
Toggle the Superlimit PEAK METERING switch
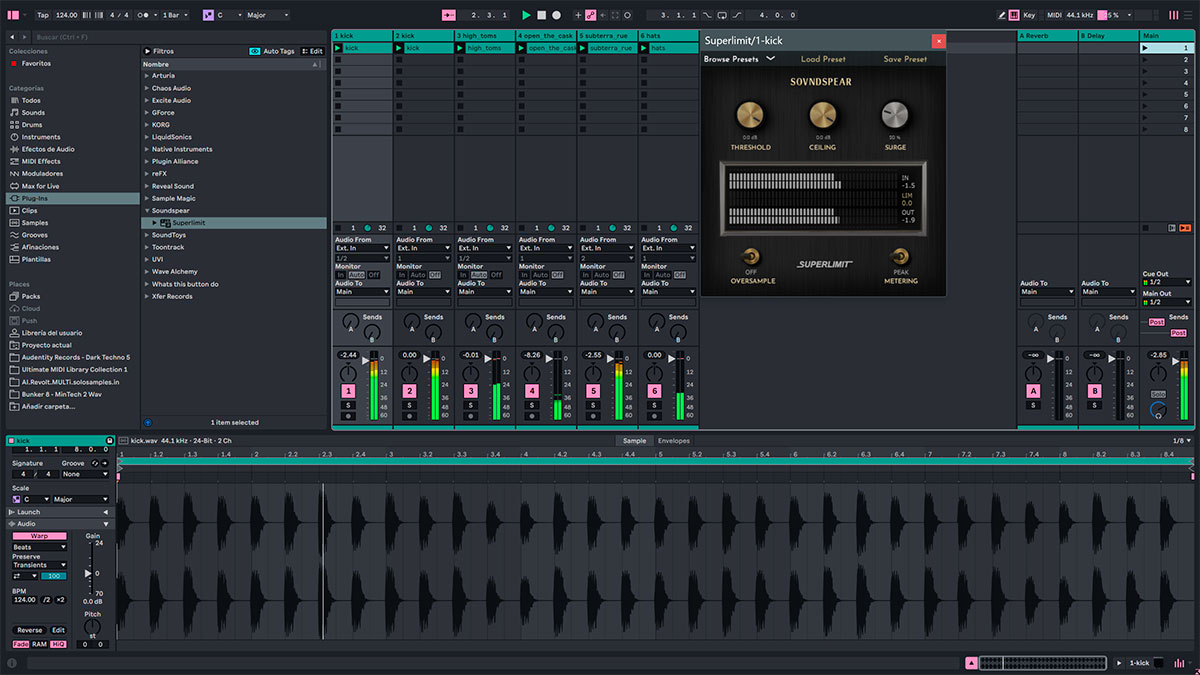901,258
